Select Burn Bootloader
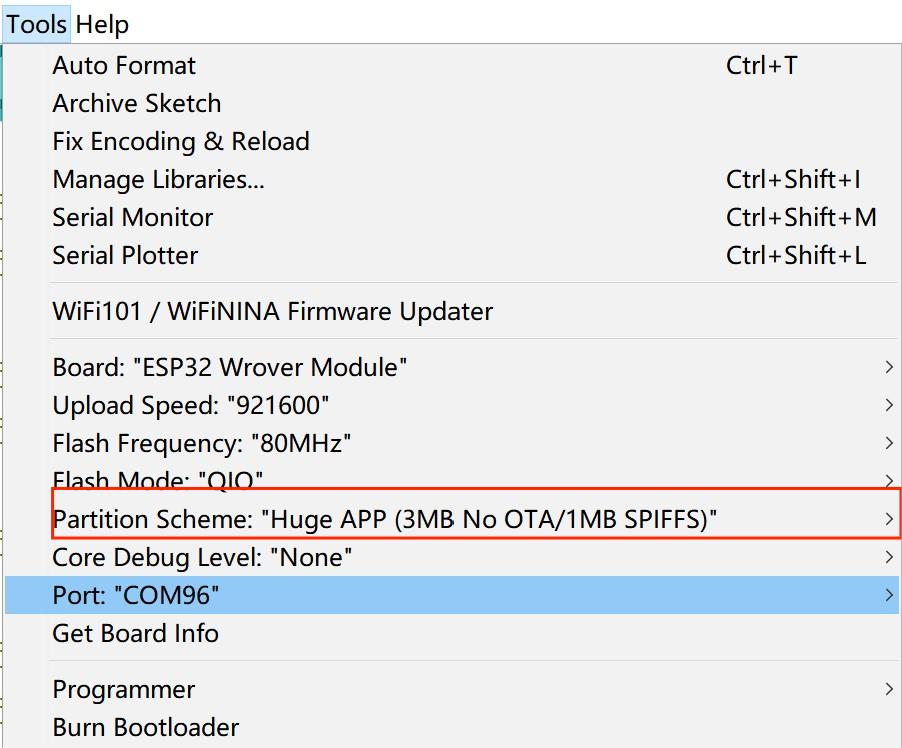This screenshot has height=748, width=902. 146,728
